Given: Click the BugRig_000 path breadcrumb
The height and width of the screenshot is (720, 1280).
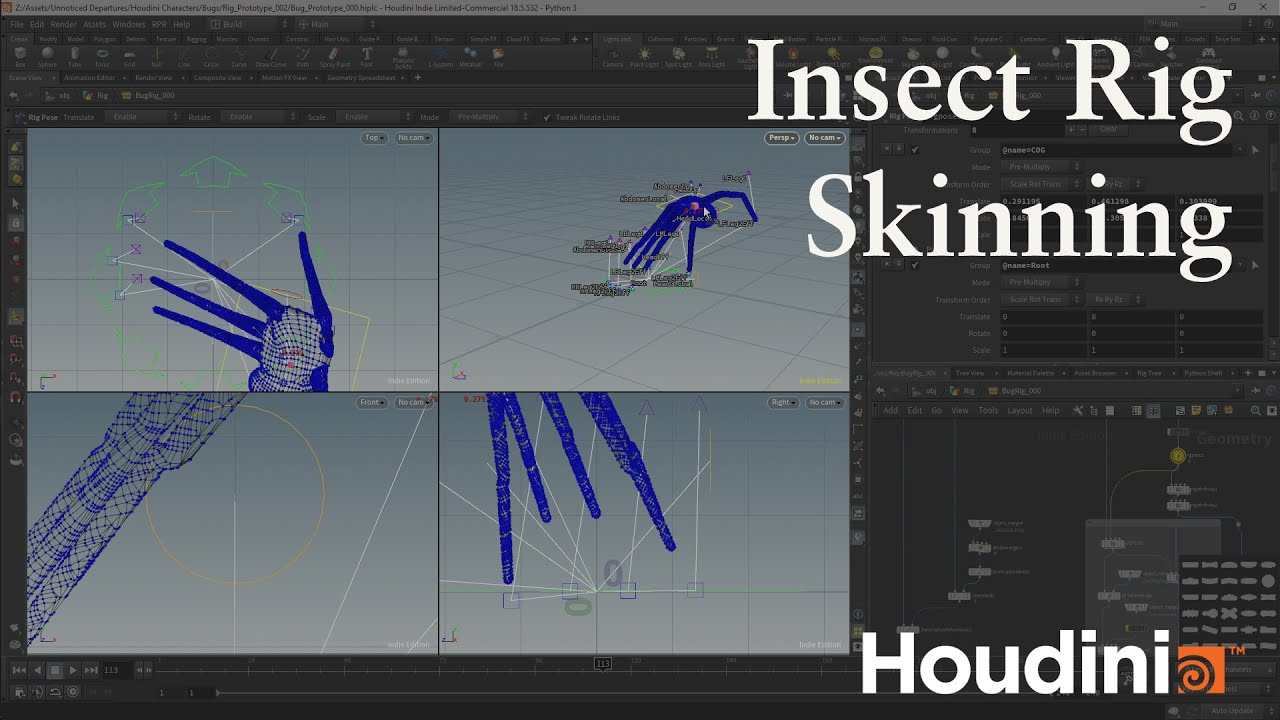Looking at the screenshot, I should [148, 95].
